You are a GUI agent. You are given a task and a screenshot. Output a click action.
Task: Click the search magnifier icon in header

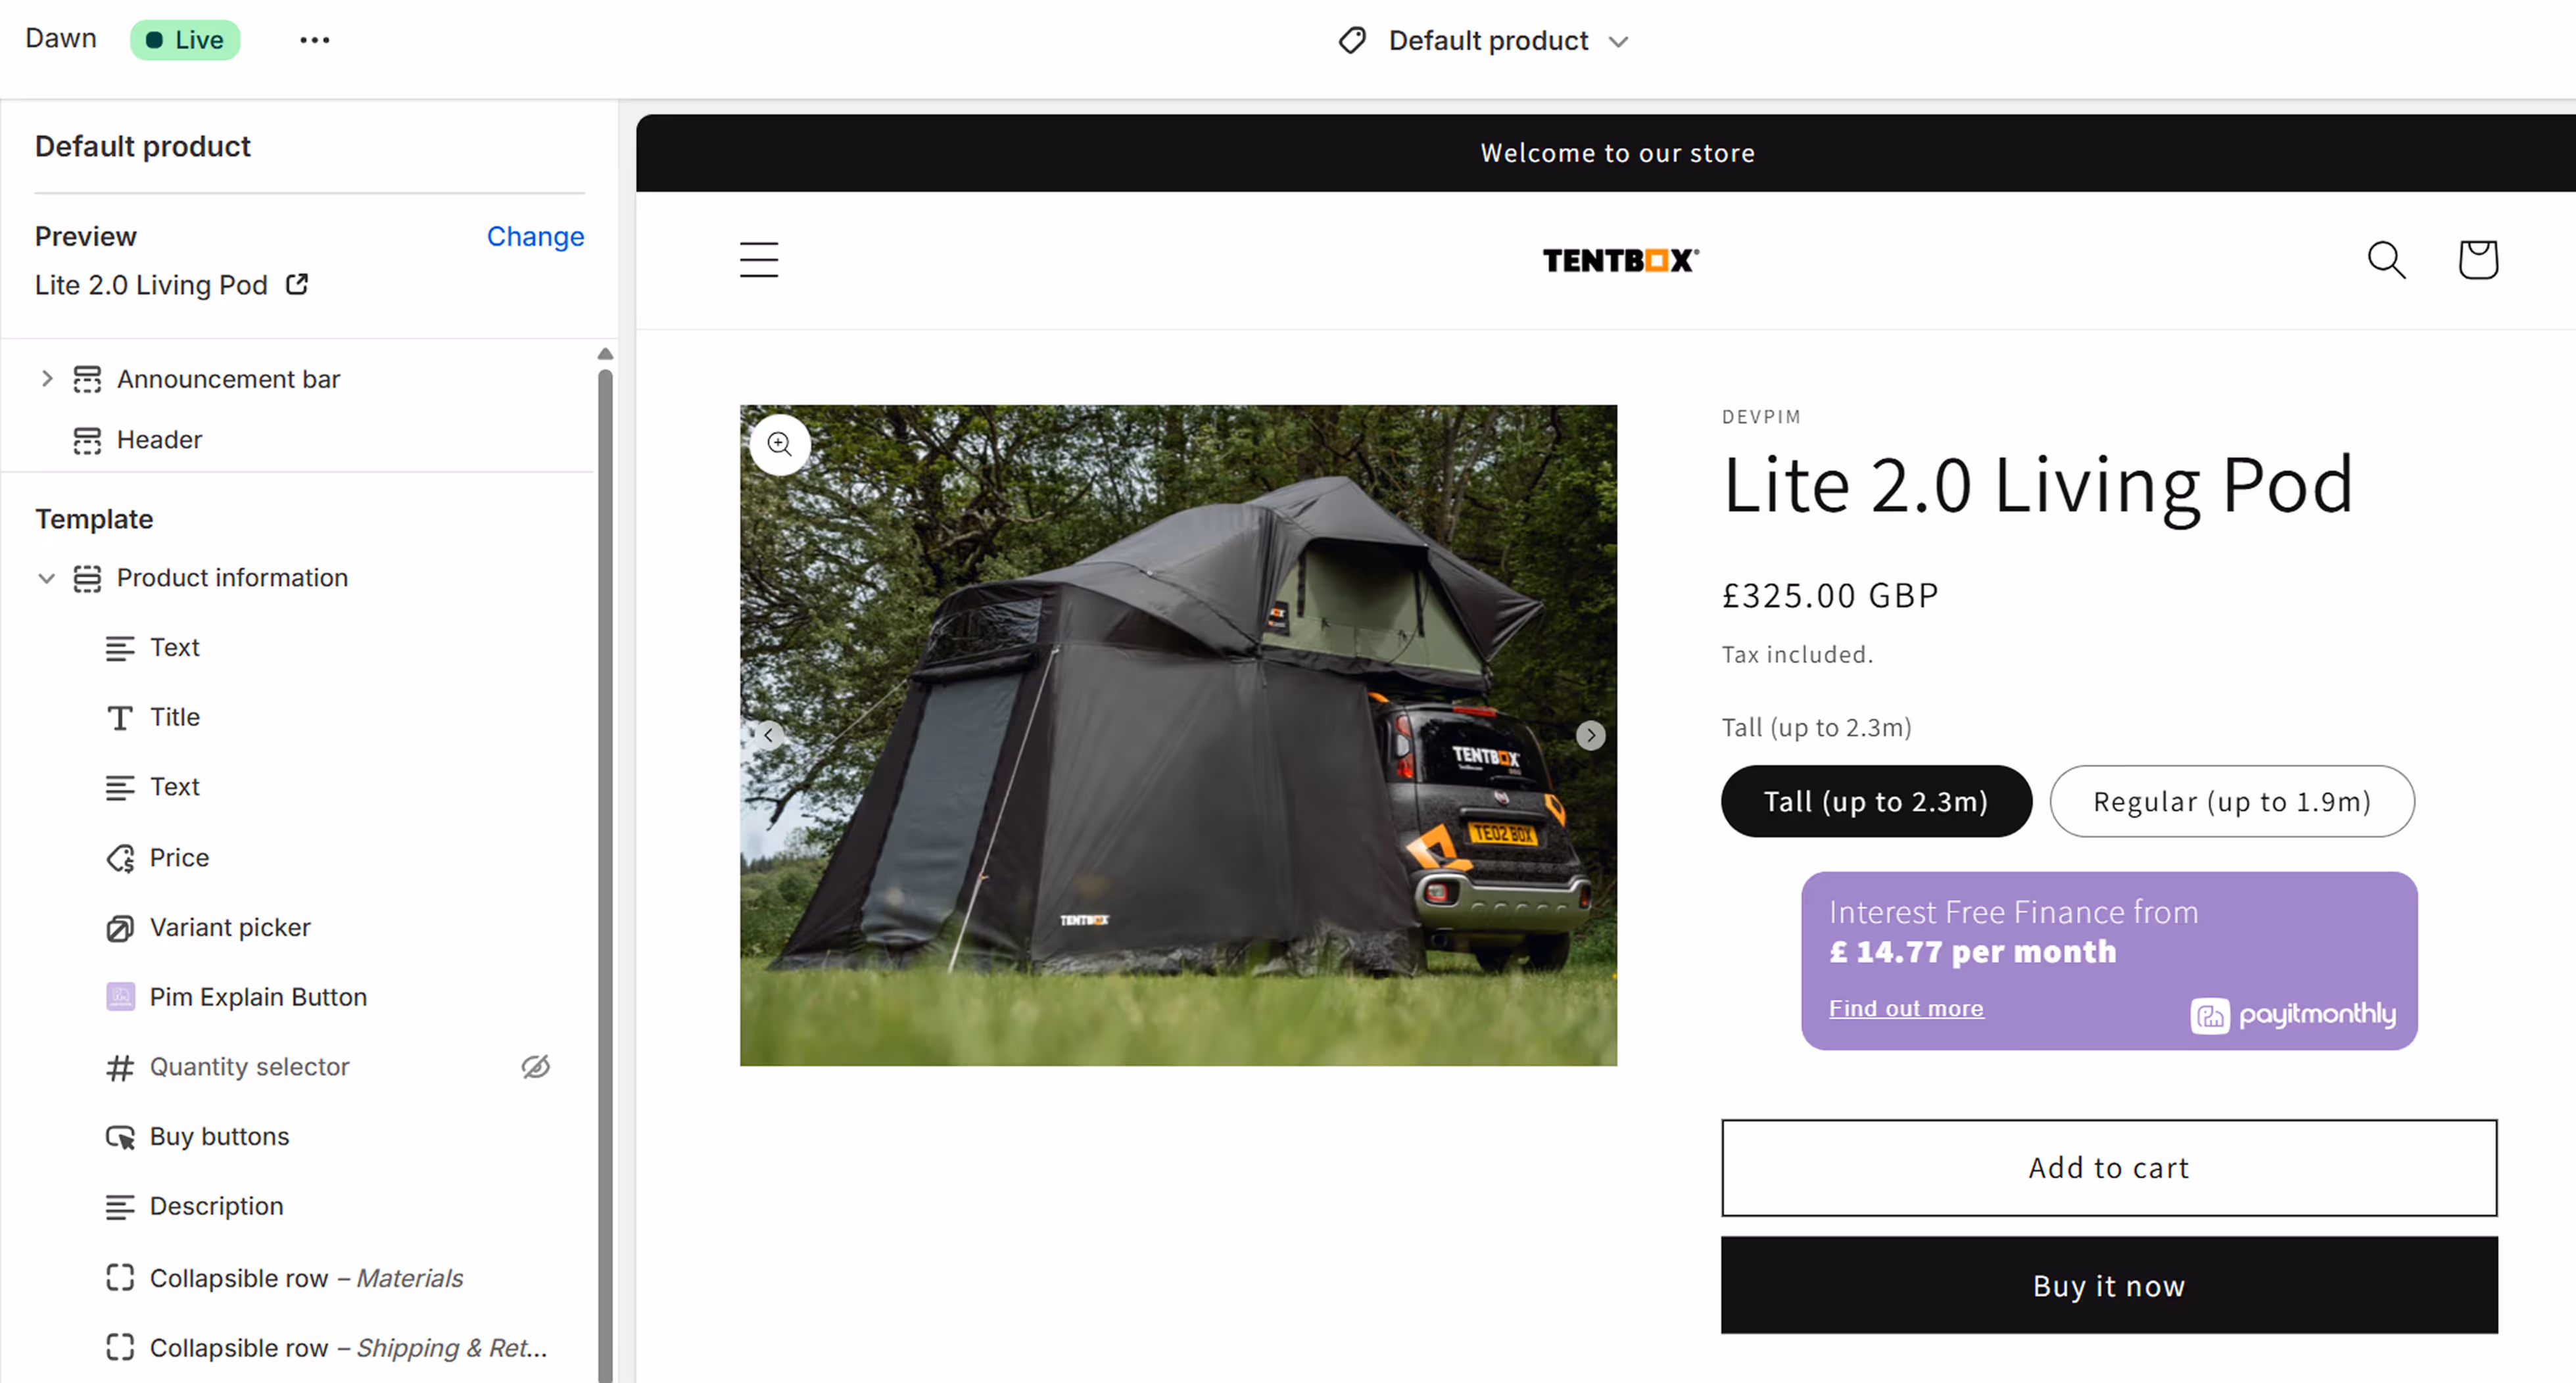[x=2387, y=260]
